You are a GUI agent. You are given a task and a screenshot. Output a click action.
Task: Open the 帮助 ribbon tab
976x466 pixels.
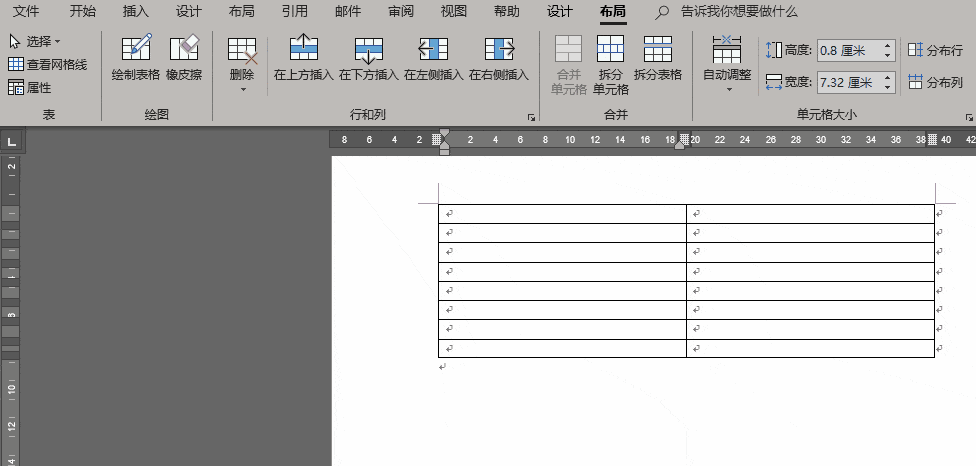pyautogui.click(x=507, y=11)
